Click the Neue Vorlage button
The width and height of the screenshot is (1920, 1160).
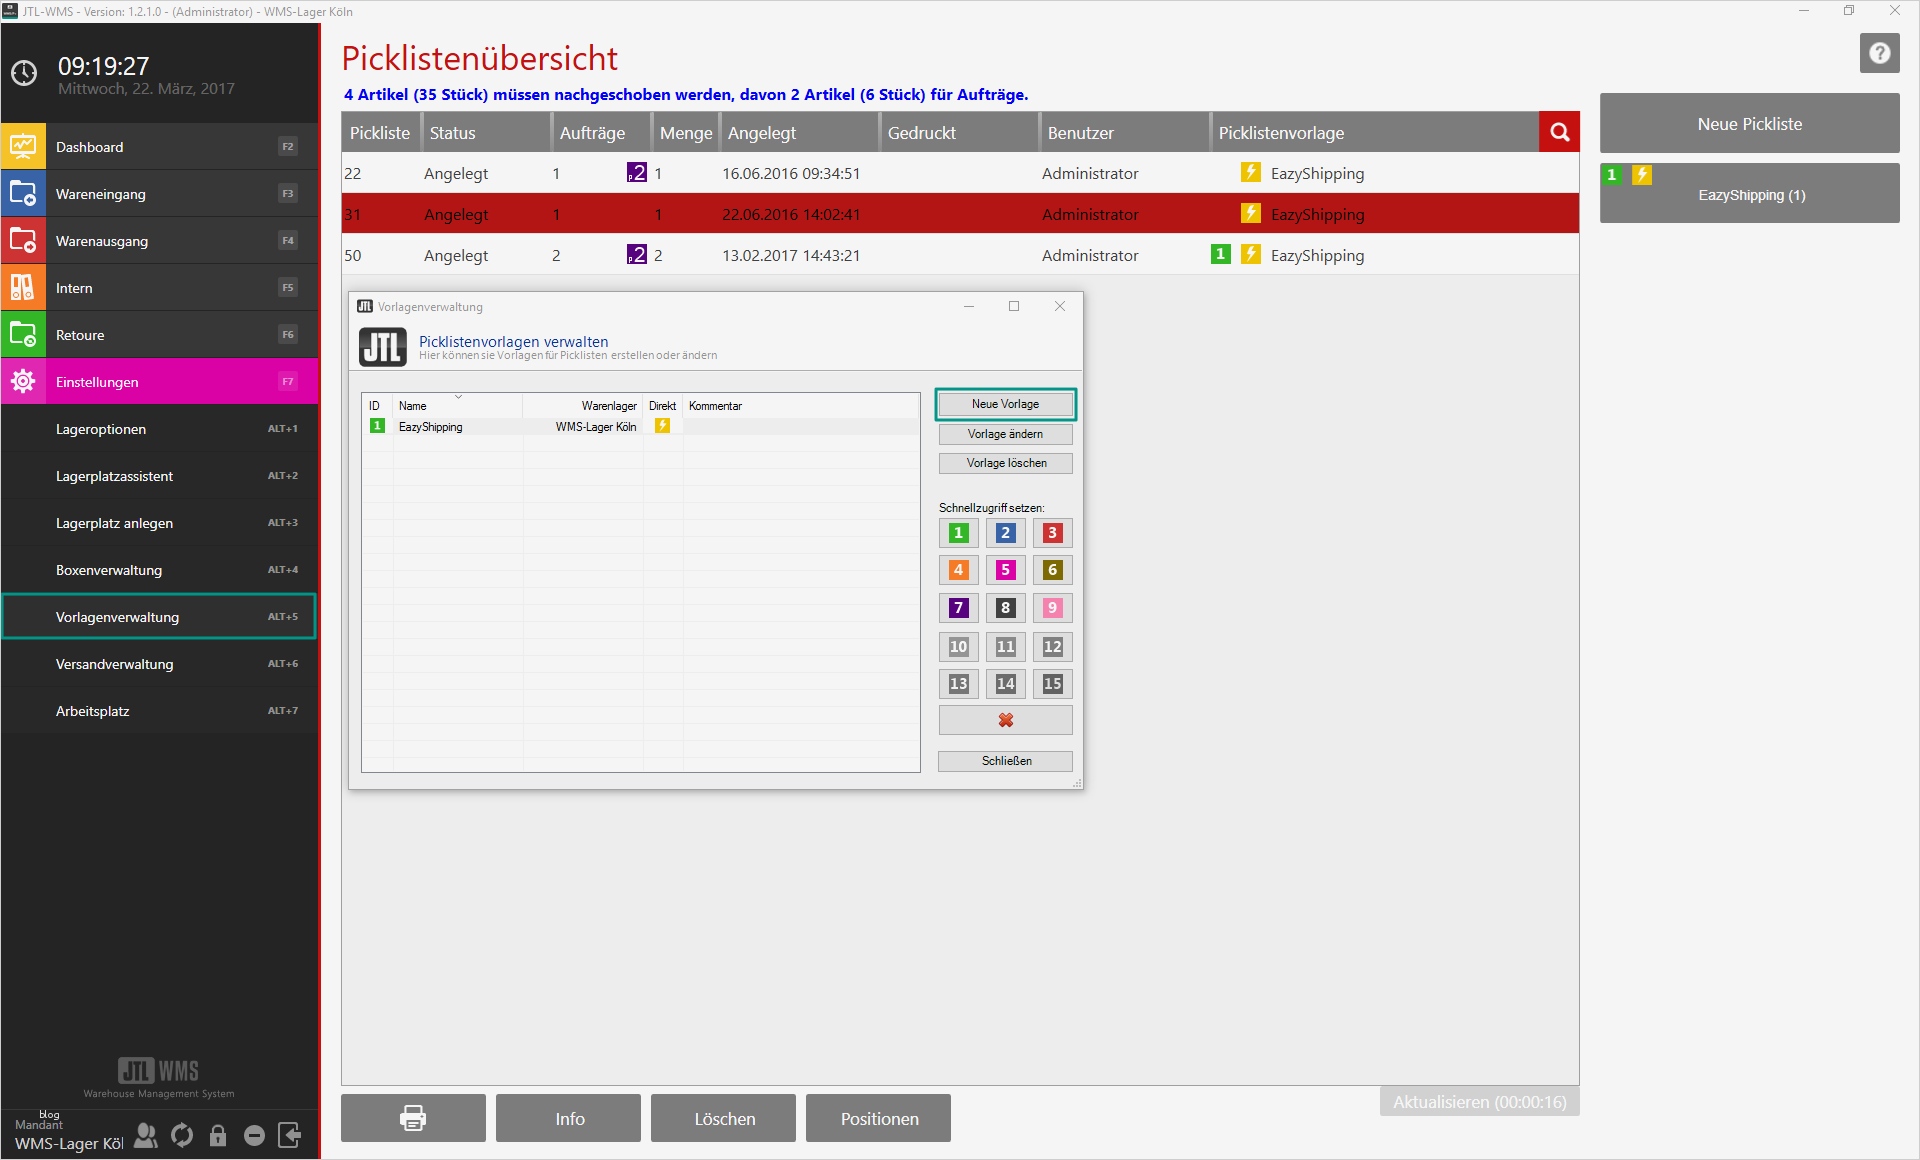coord(1005,404)
